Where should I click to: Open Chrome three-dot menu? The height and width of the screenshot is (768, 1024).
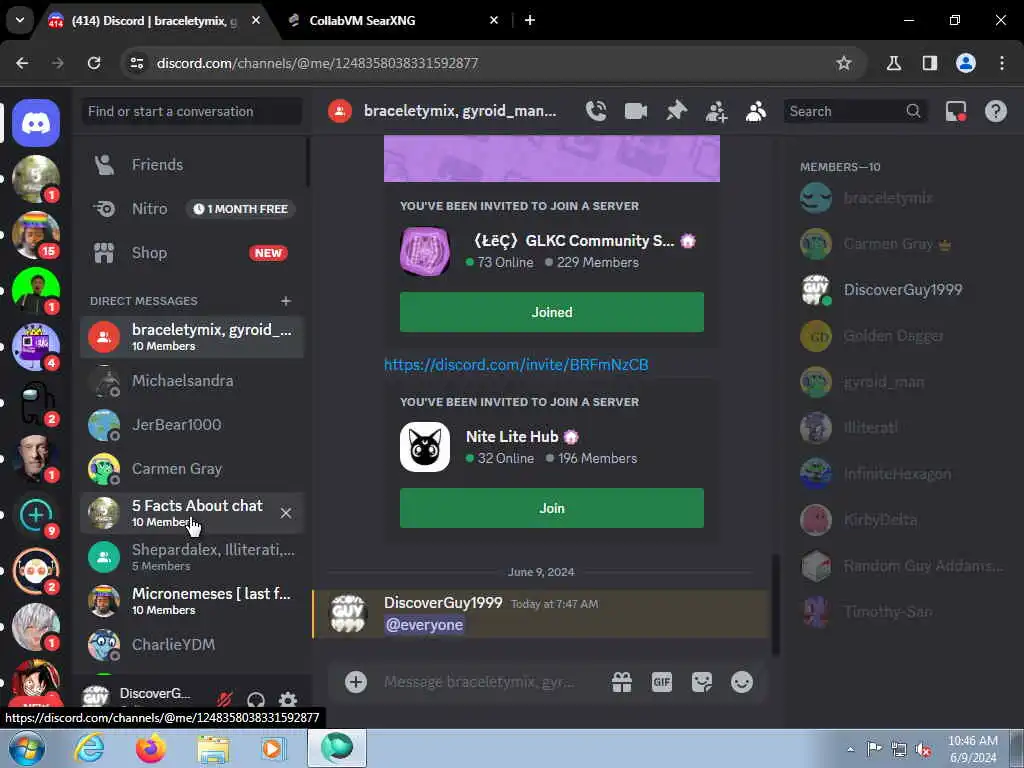click(1002, 63)
